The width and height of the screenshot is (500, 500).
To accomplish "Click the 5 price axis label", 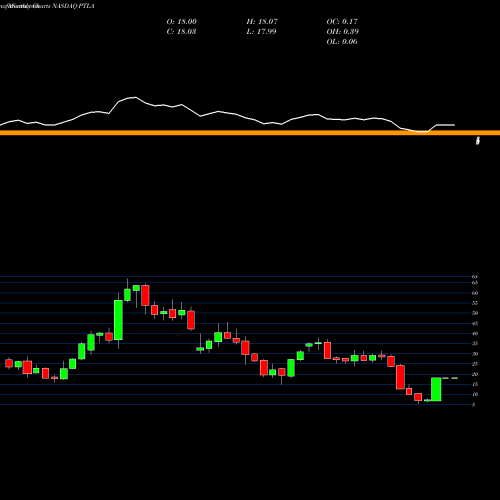I will (x=474, y=405).
